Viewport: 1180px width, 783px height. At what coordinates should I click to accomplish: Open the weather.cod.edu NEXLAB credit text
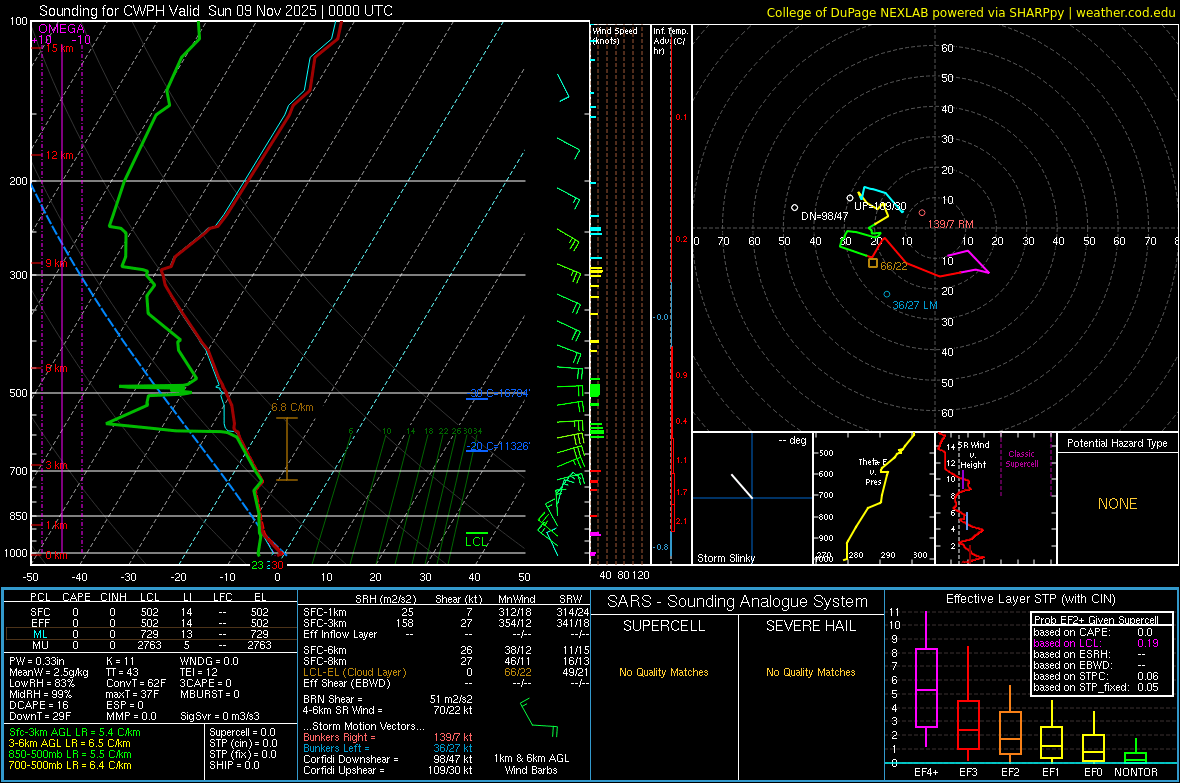click(970, 12)
